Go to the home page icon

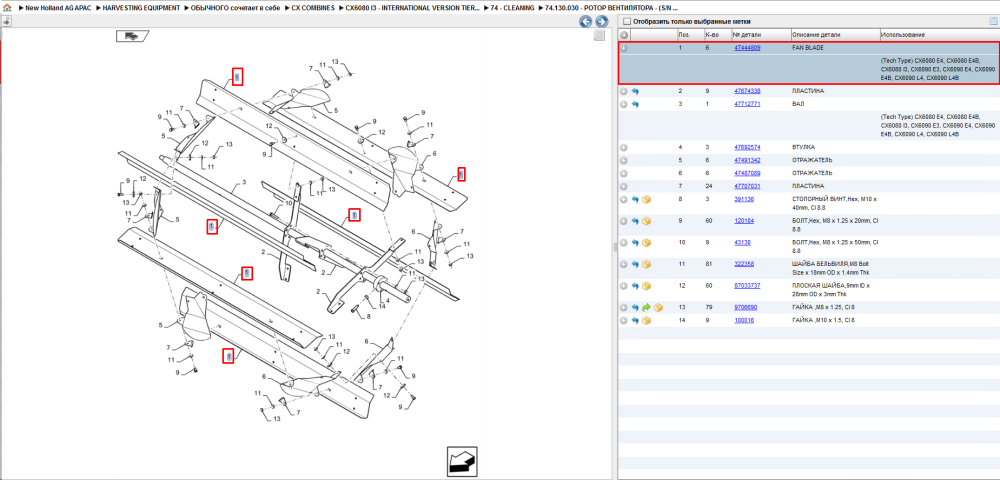coord(6,8)
